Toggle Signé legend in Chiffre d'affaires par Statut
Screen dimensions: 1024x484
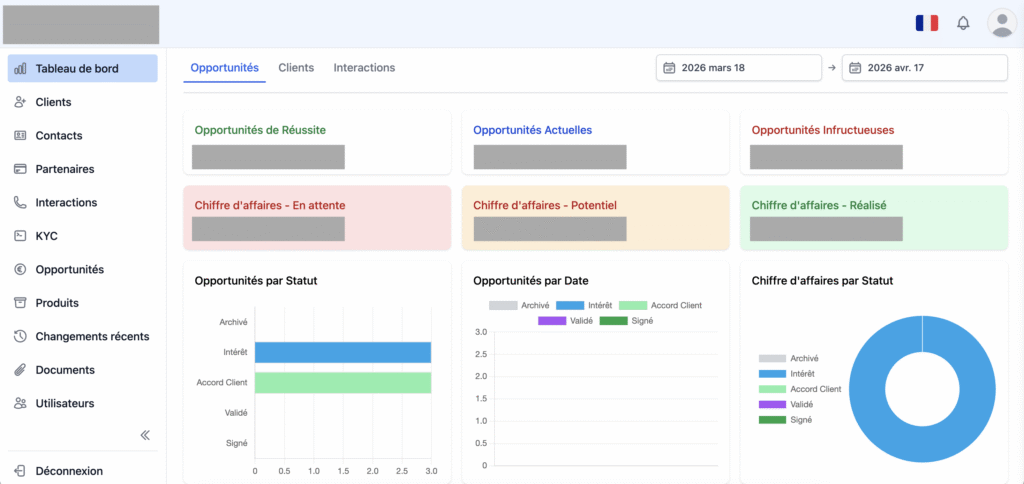(785, 420)
